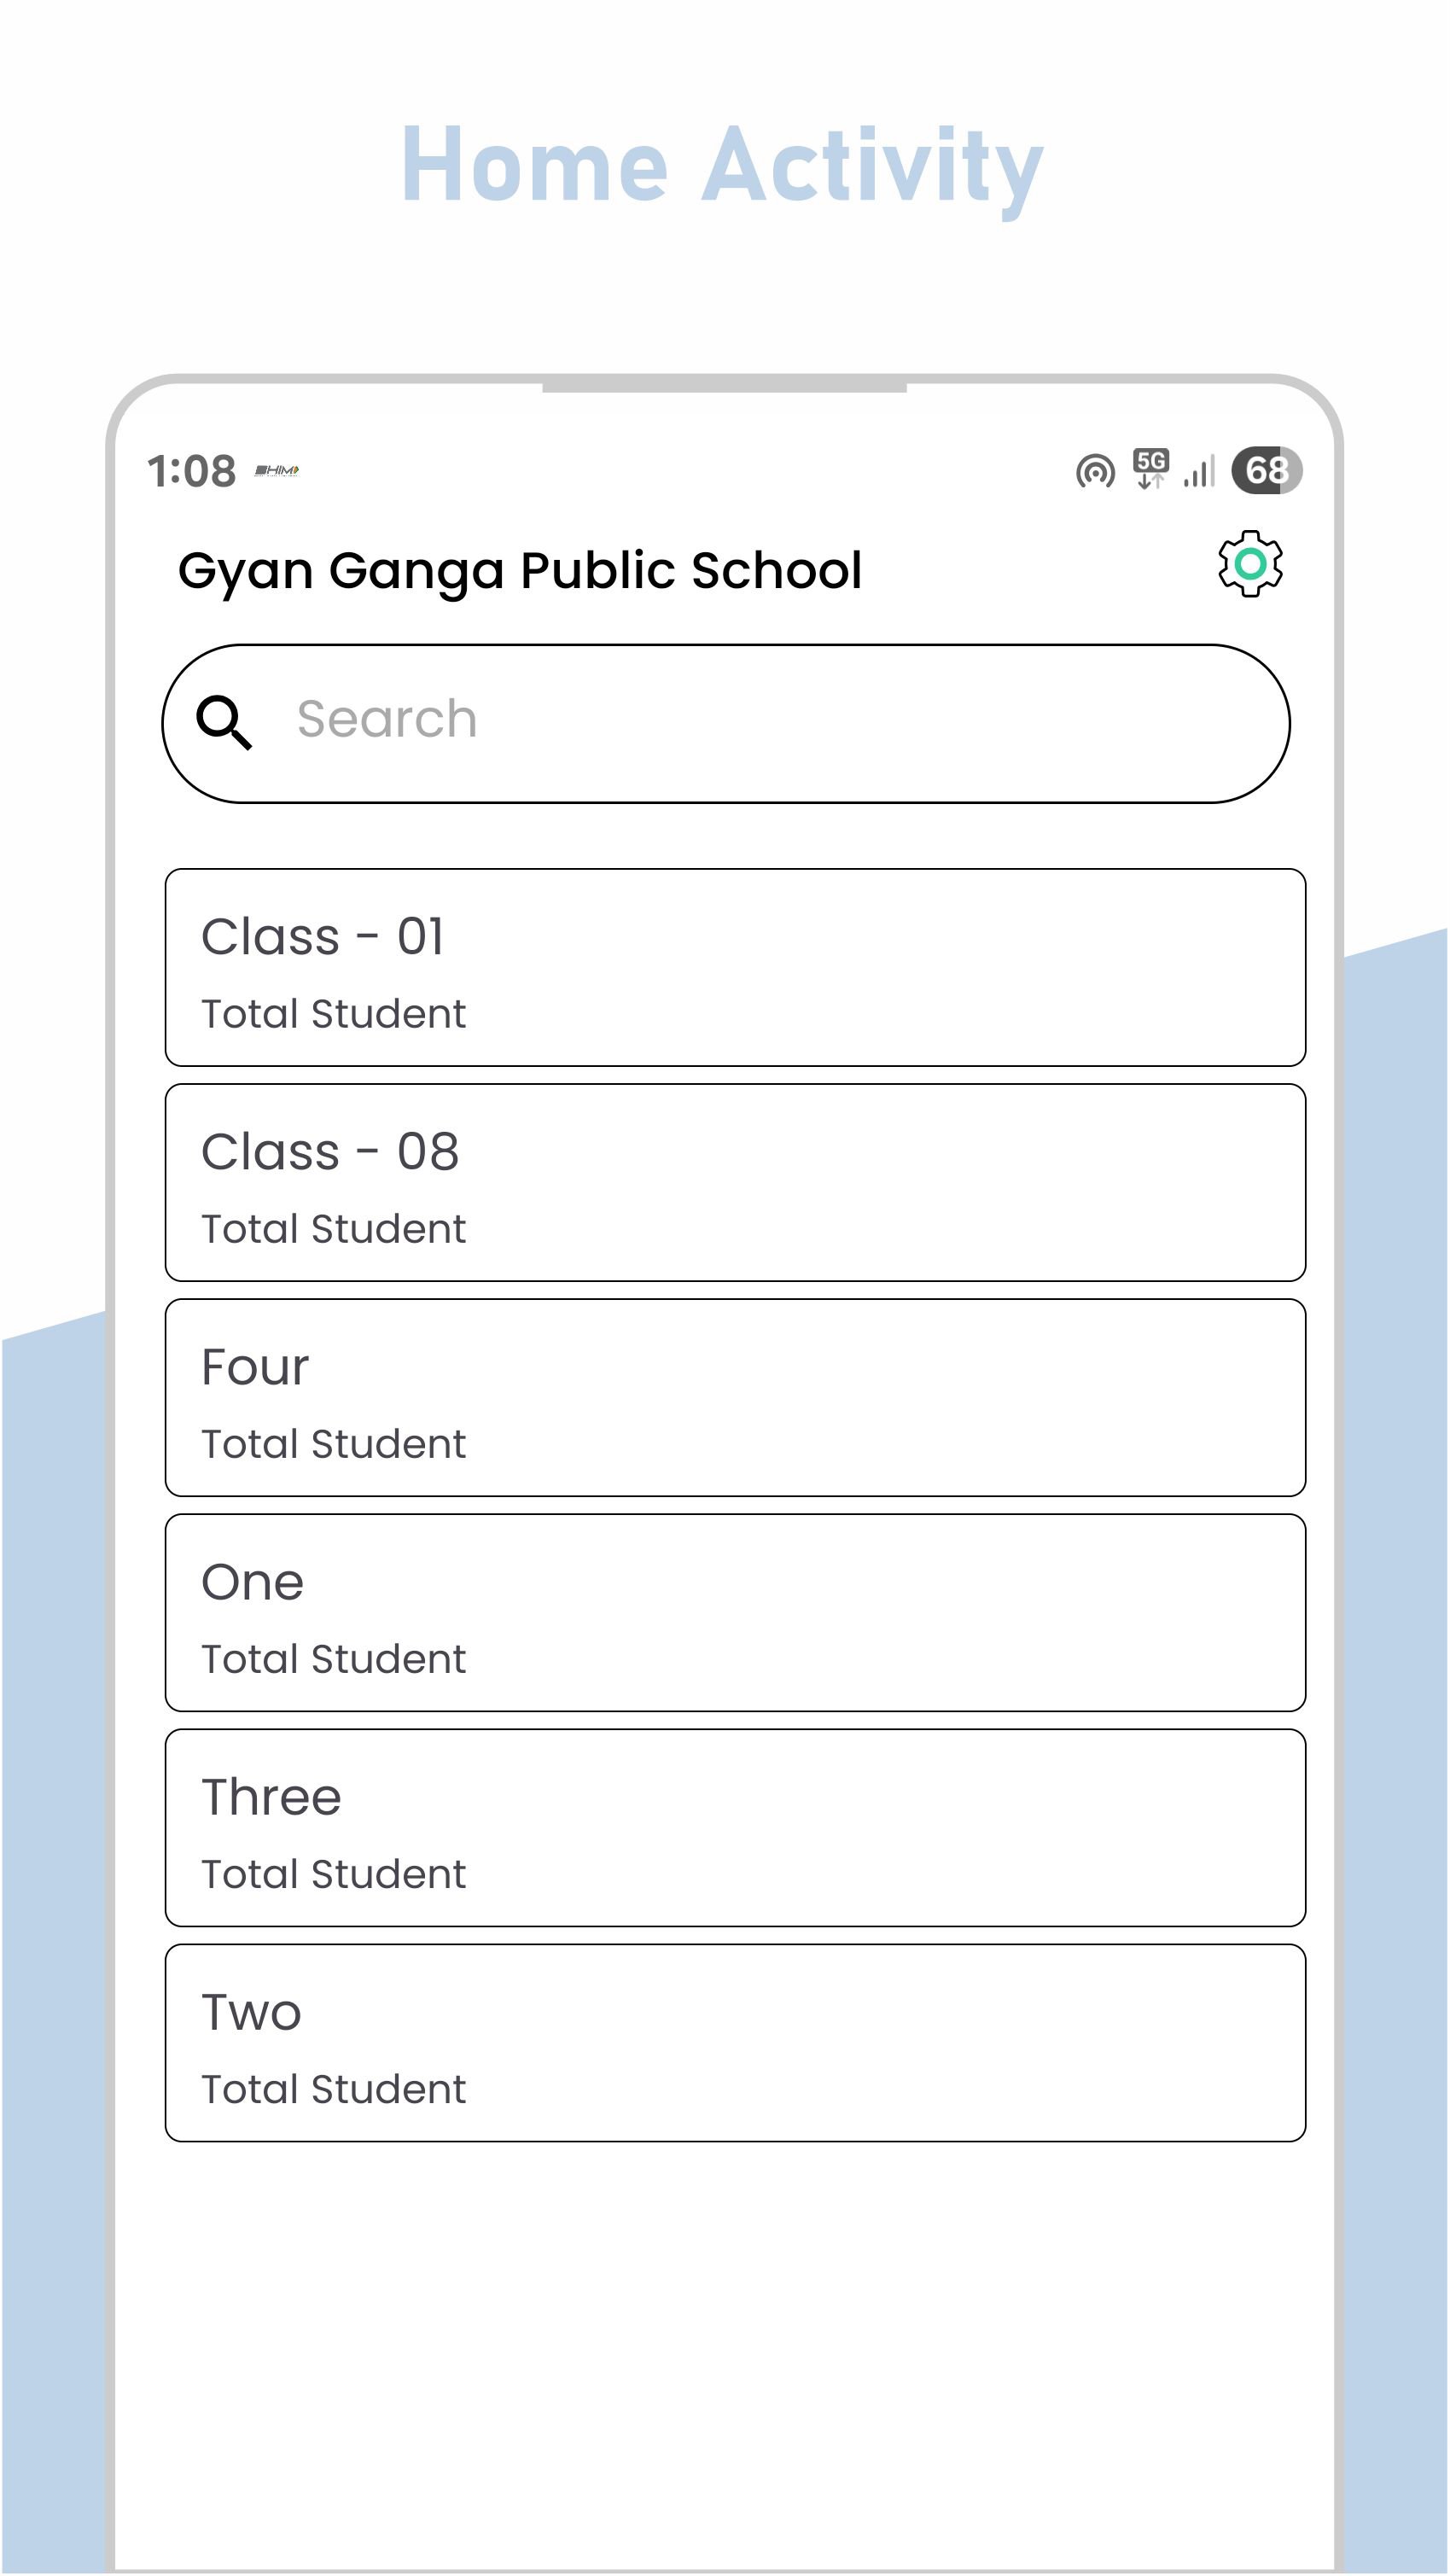Image resolution: width=1450 pixels, height=2576 pixels.
Task: Tap the signal strength bars icon
Action: (1198, 471)
